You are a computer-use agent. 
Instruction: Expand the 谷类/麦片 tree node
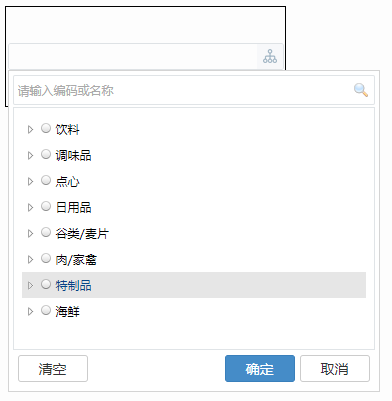[x=30, y=233]
